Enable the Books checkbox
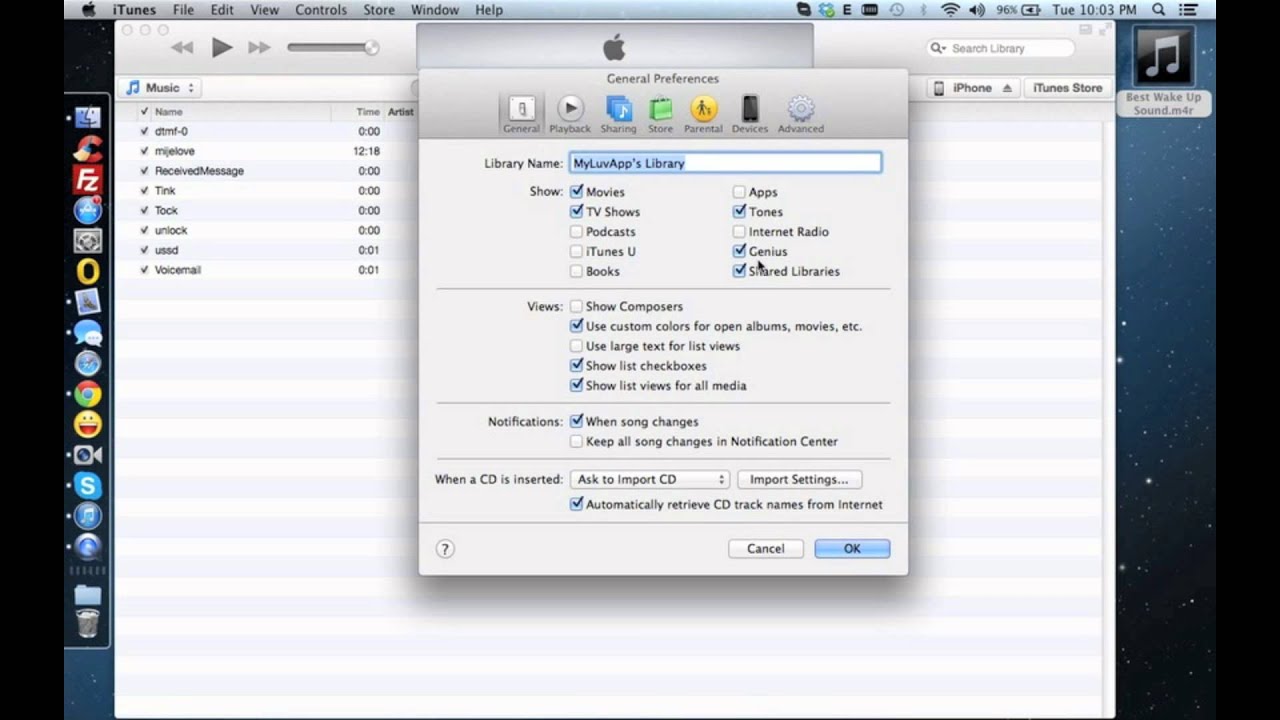This screenshot has width=1280, height=720. click(x=576, y=271)
